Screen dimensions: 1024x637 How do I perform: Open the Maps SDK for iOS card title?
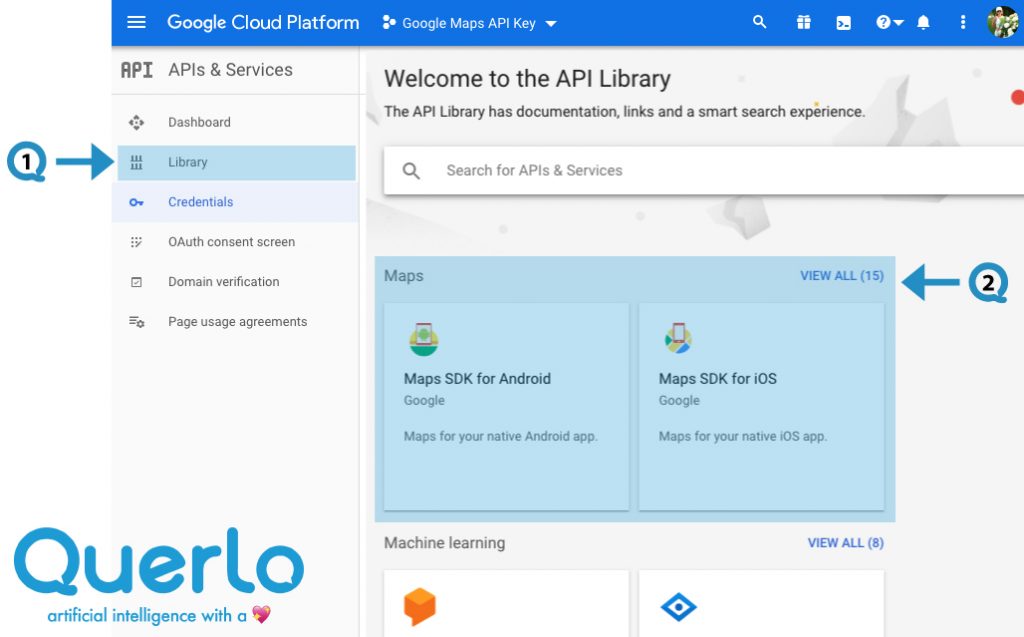[718, 379]
